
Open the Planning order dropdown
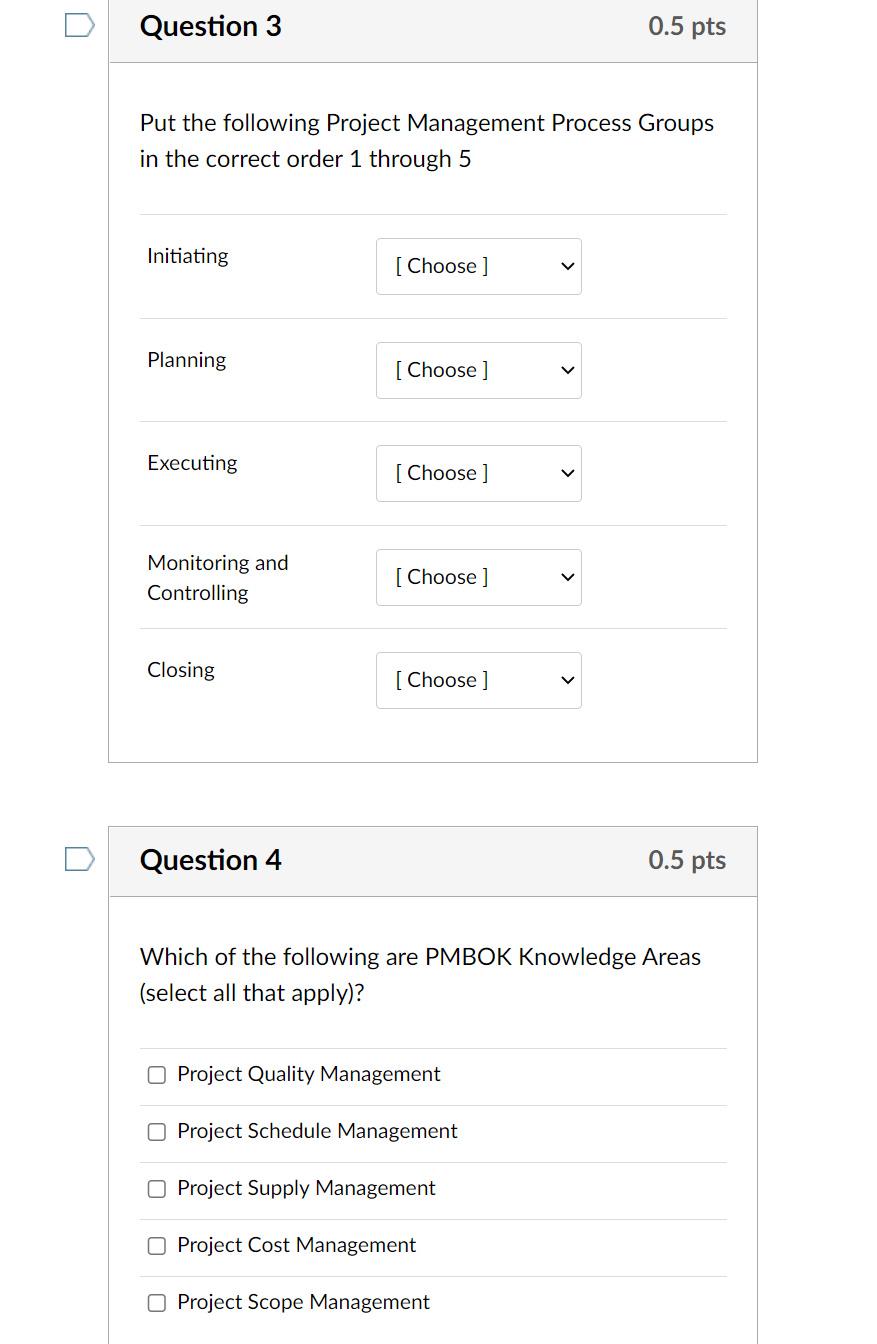[x=478, y=370]
